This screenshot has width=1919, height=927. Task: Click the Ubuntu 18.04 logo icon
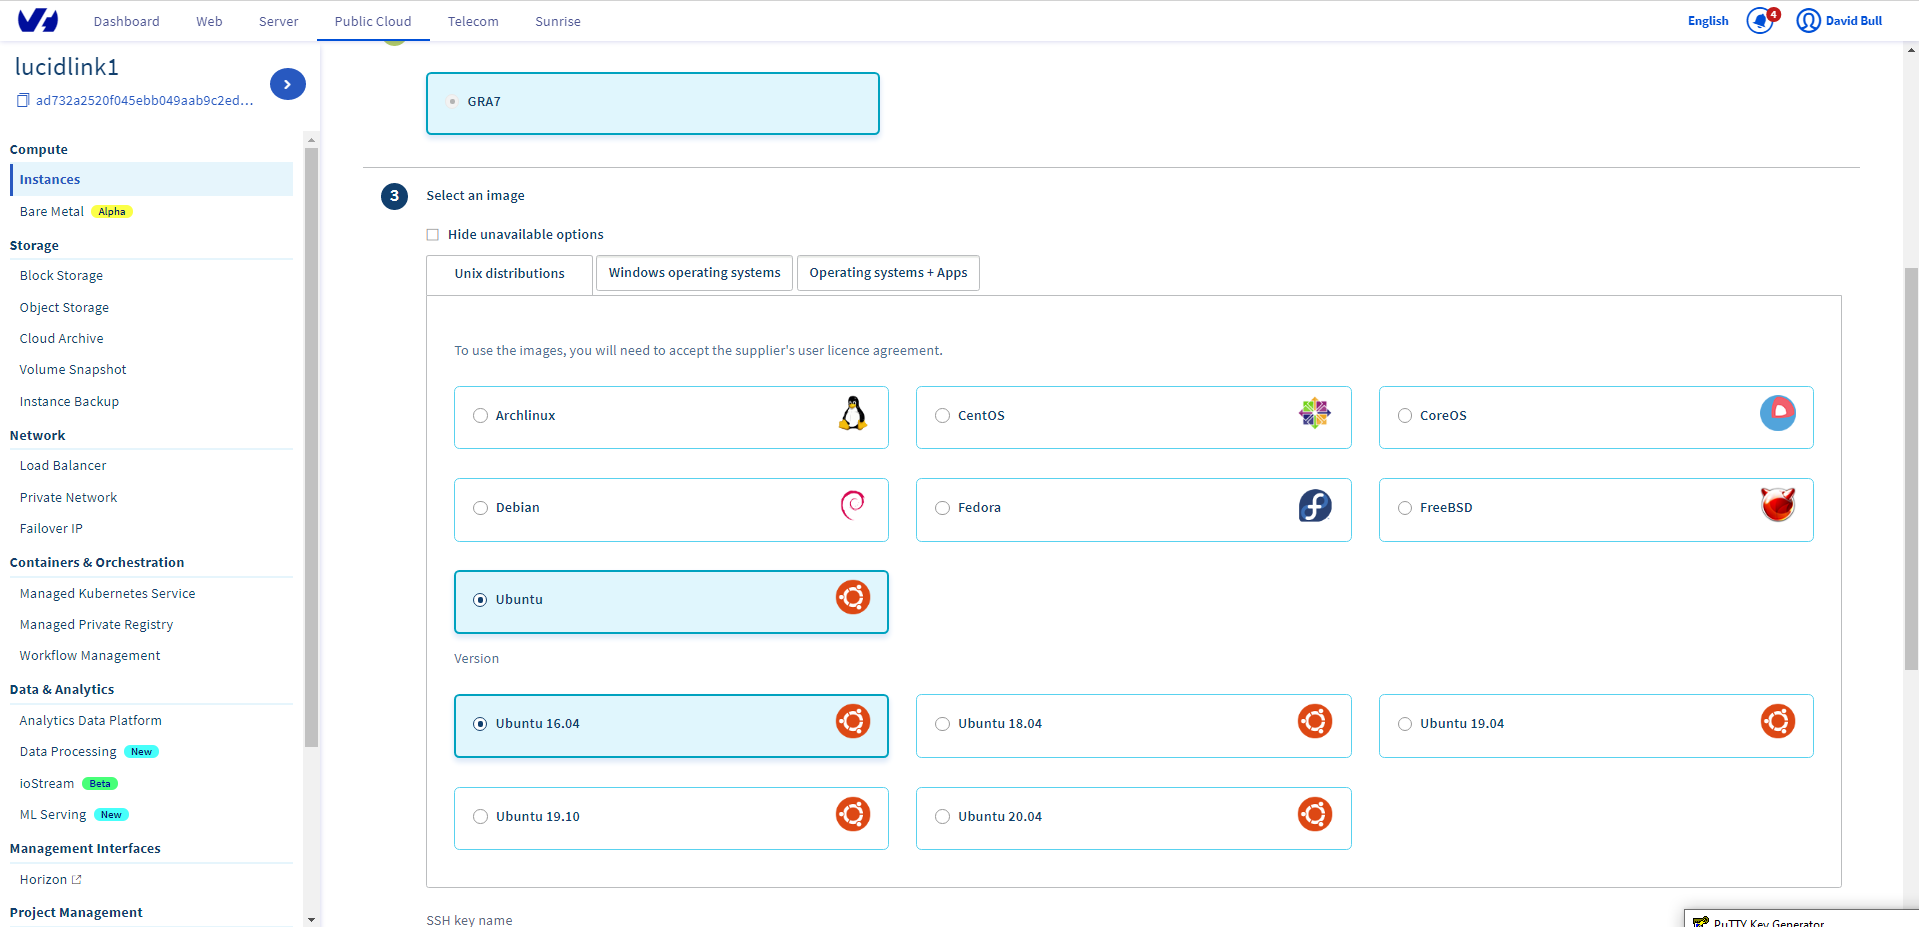tap(1315, 721)
